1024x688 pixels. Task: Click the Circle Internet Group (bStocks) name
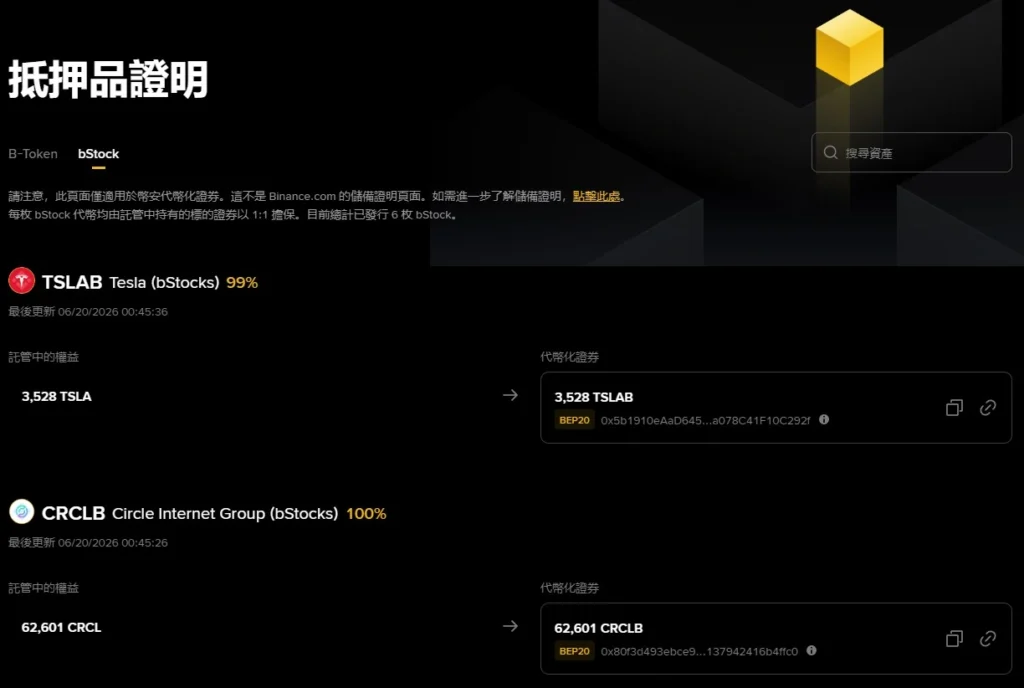(225, 514)
